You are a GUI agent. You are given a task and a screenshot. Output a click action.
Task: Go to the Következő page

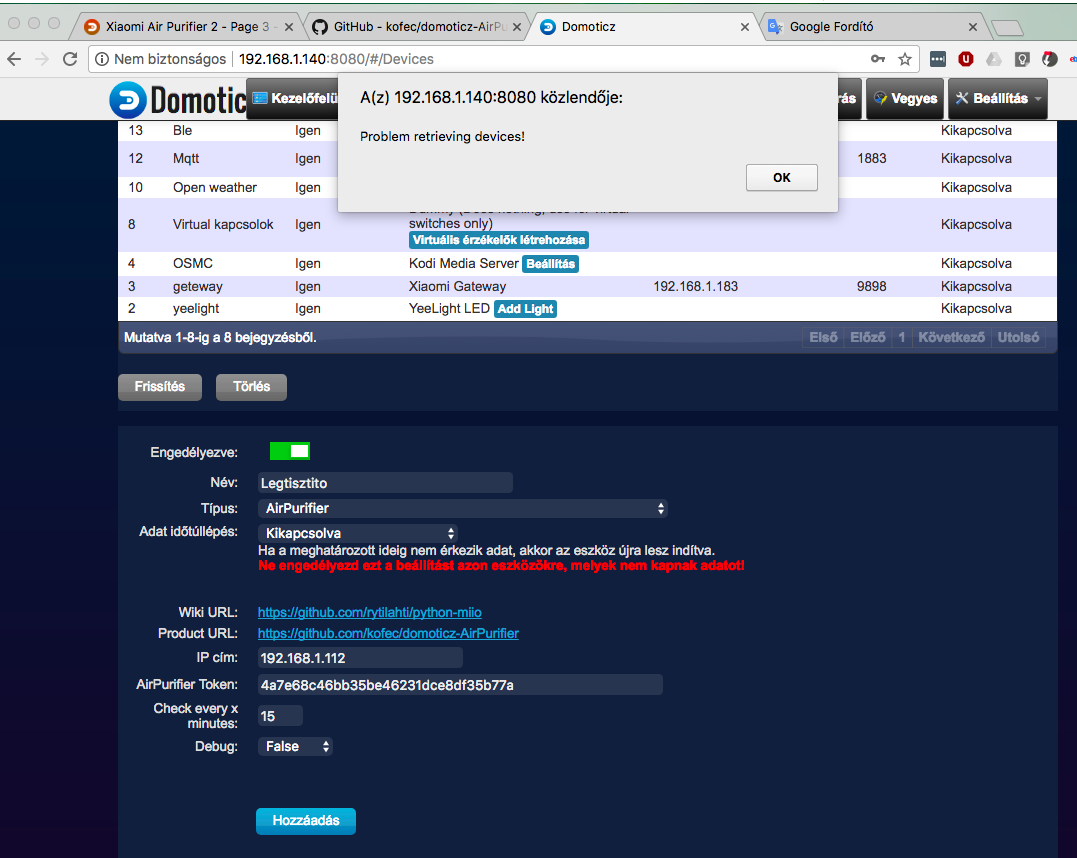(951, 337)
